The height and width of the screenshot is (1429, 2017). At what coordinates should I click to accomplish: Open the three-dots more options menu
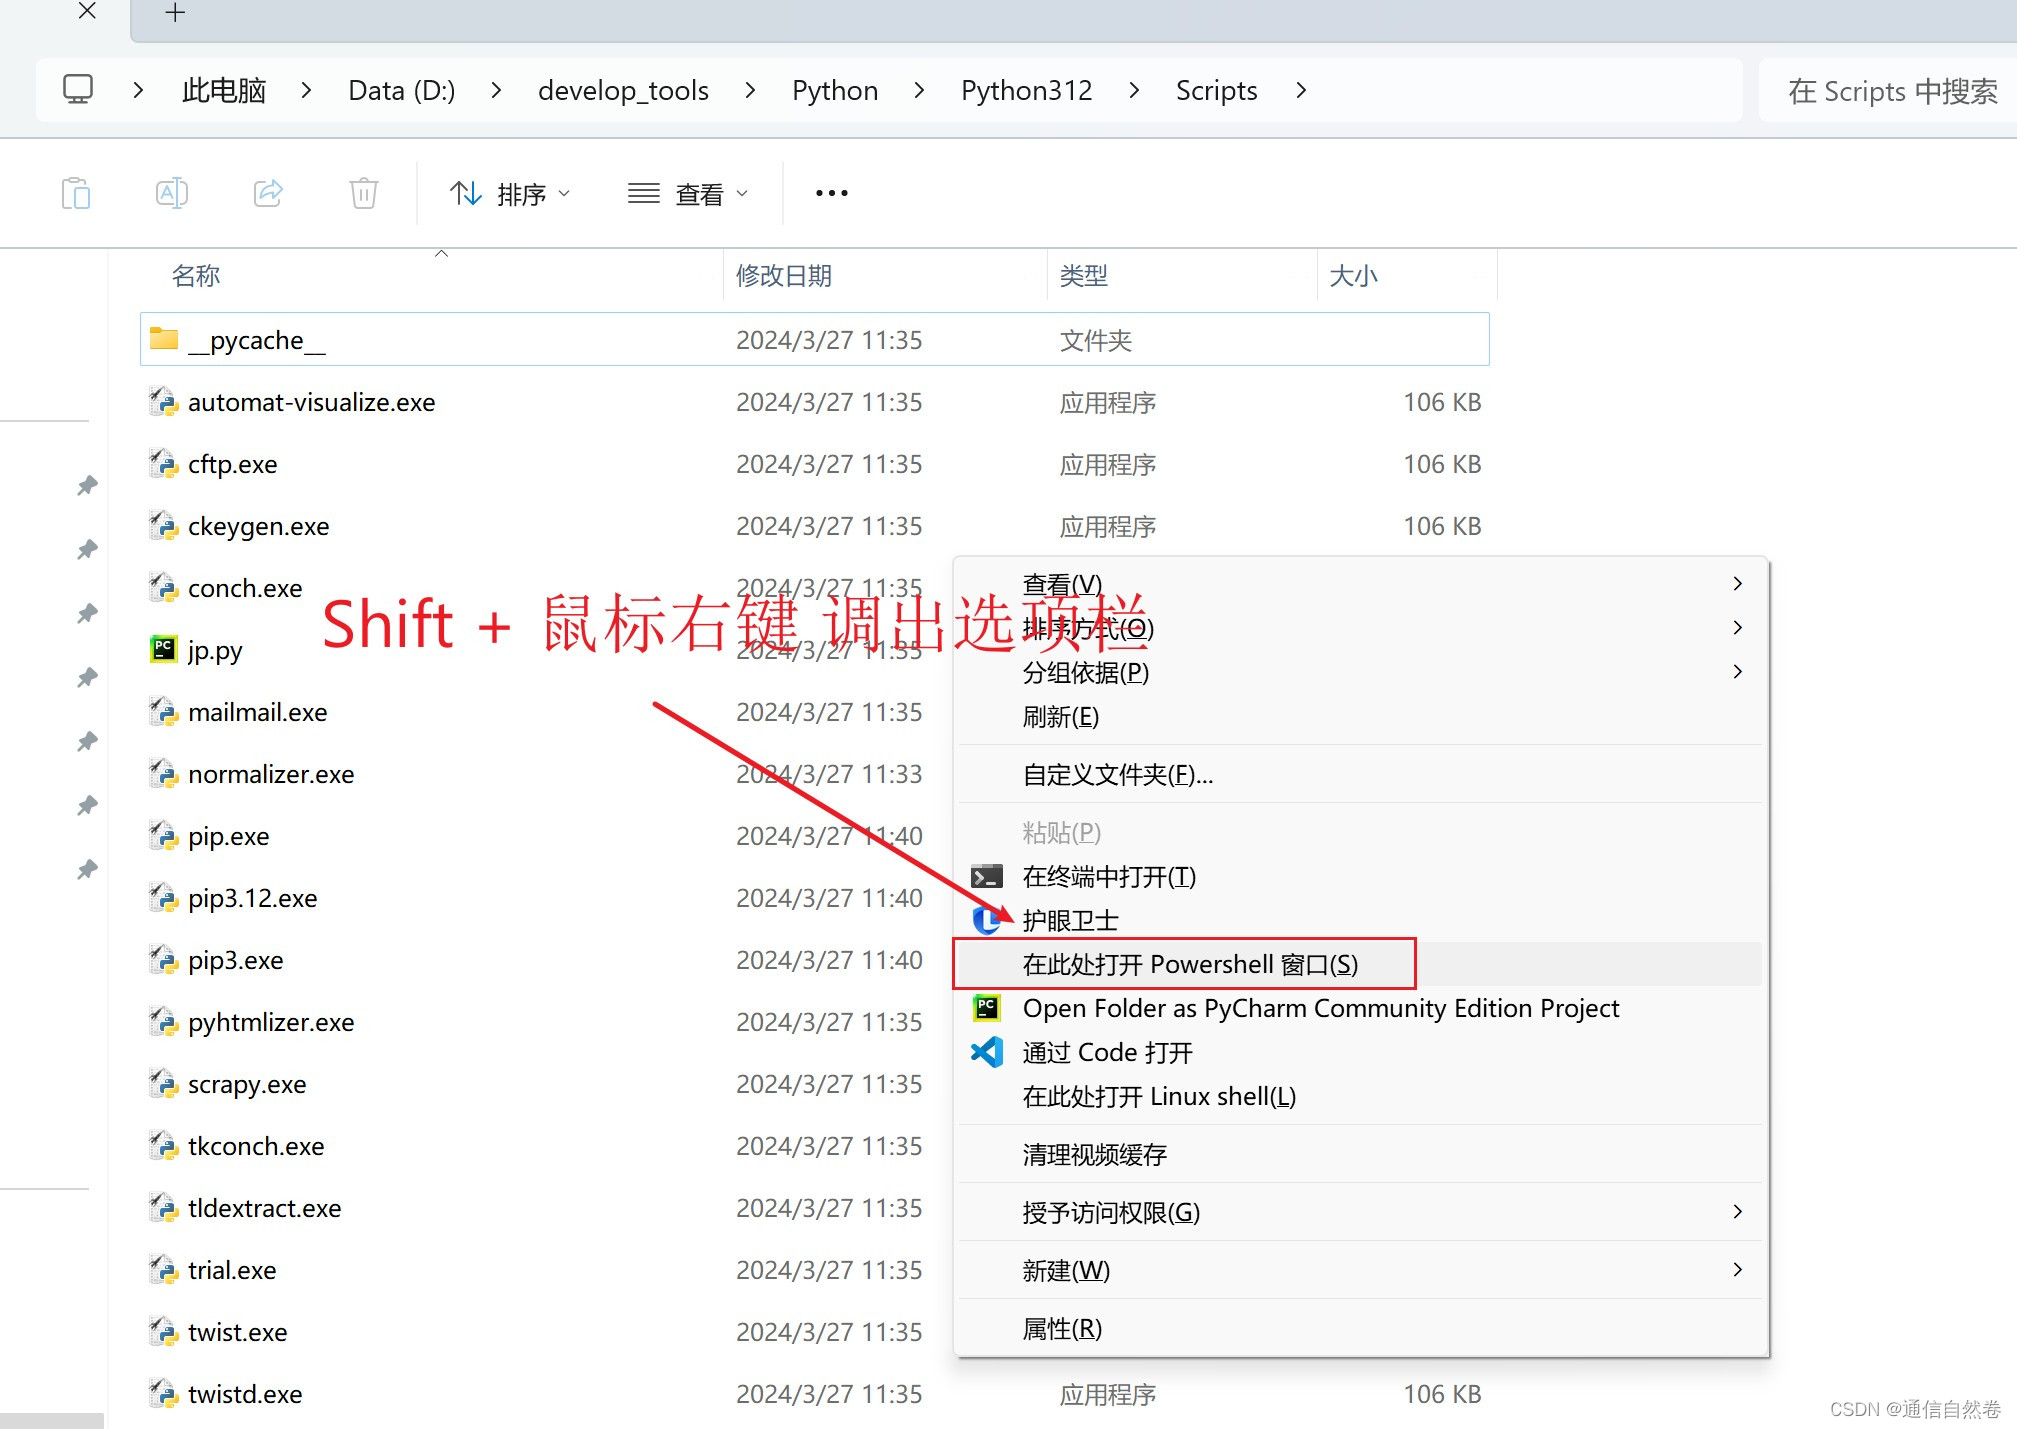coord(831,193)
